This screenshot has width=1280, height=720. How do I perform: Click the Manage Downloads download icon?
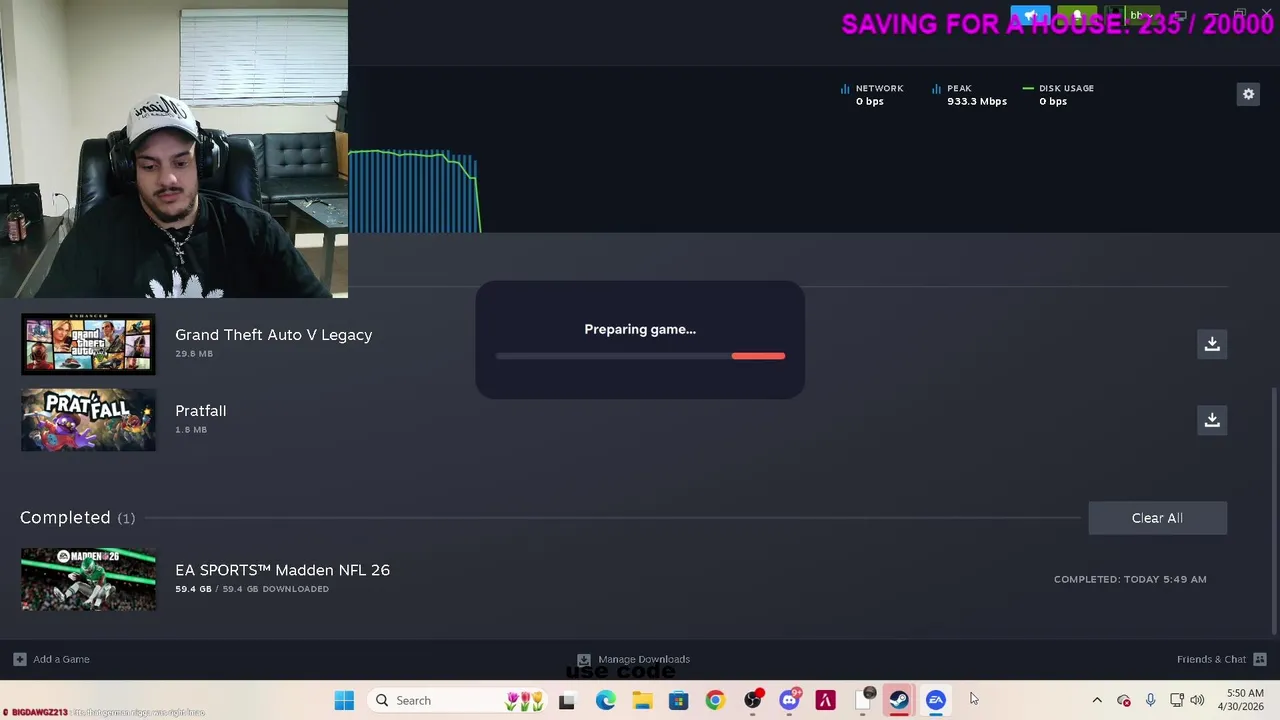(x=584, y=659)
